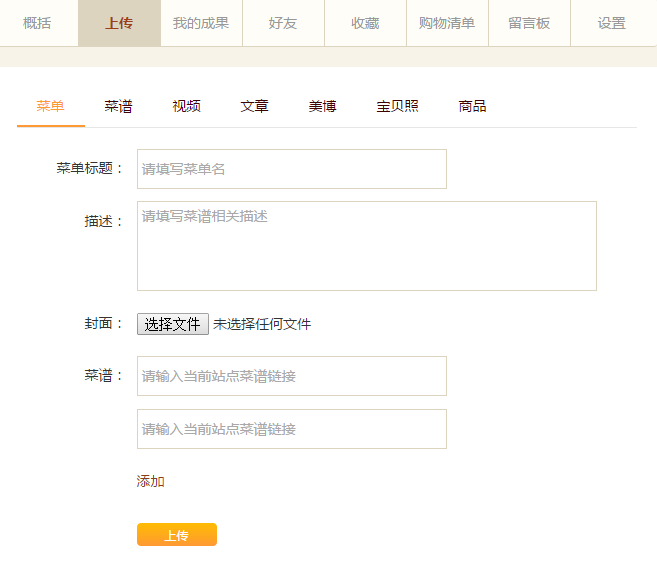
Task: Open the 设置 settings tab
Action: (612, 23)
